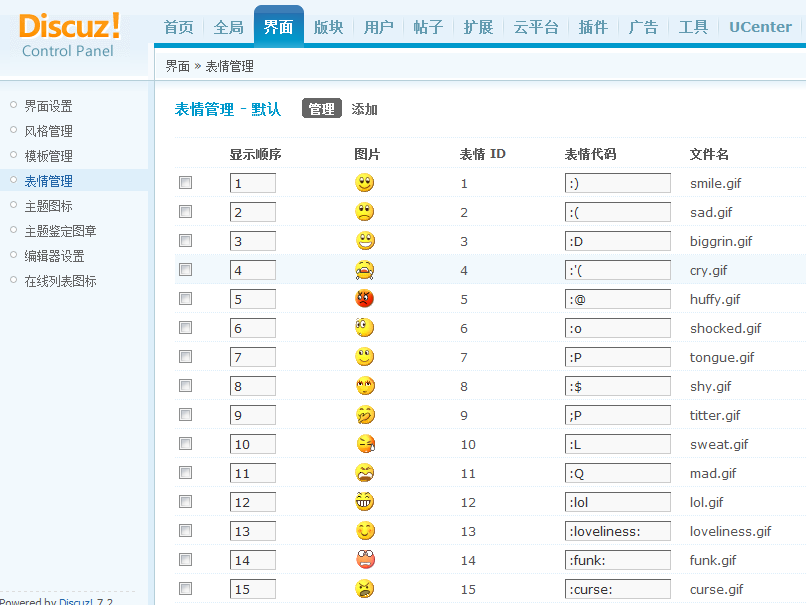Screen dimensions: 806x605
Task: Open 主题图标 in the sidebar
Action: [x=48, y=206]
